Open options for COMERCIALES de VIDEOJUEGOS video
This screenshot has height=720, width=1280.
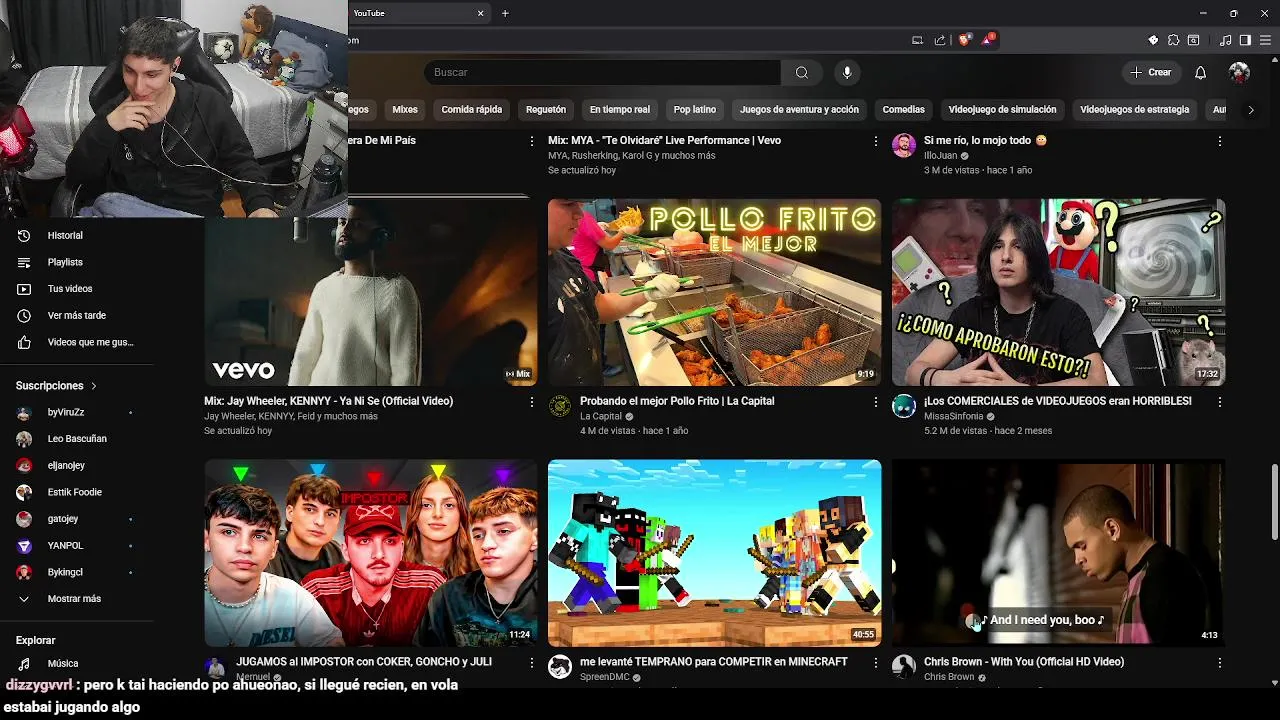1219,402
